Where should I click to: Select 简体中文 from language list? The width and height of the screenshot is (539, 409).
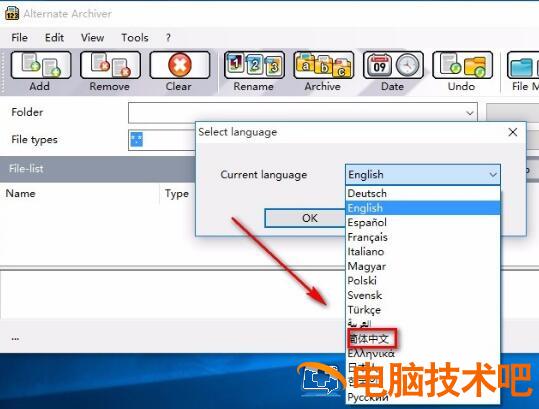click(423, 339)
